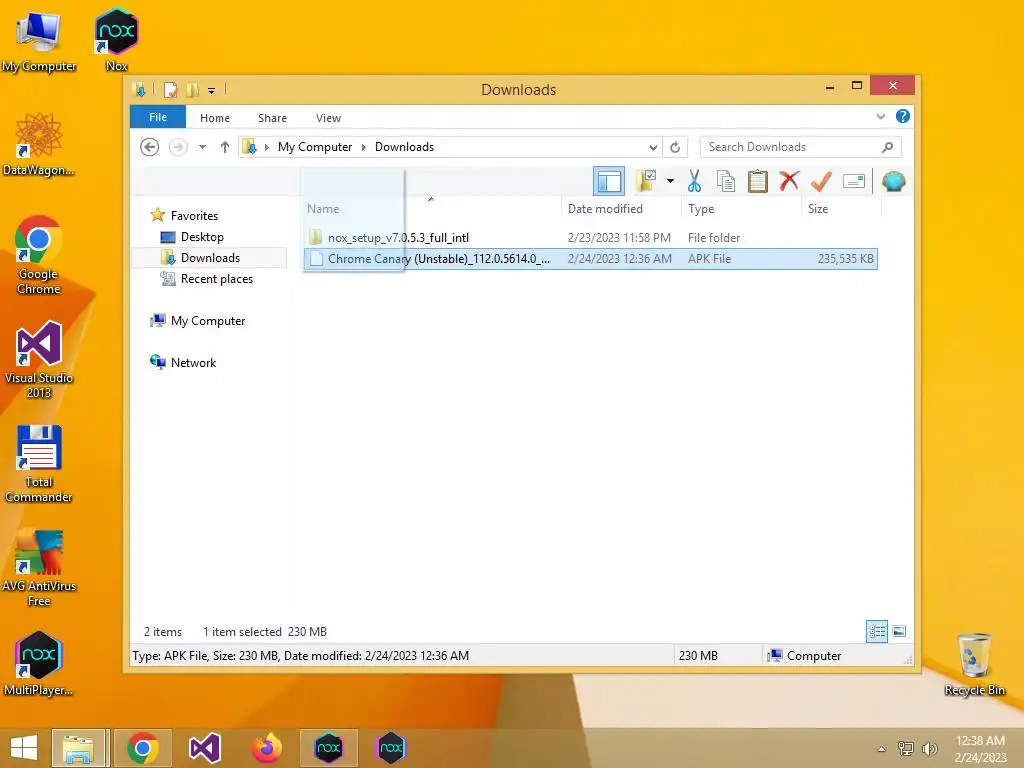Screen dimensions: 1024x768
Task: Click the Rename toolbar icon
Action: click(854, 181)
